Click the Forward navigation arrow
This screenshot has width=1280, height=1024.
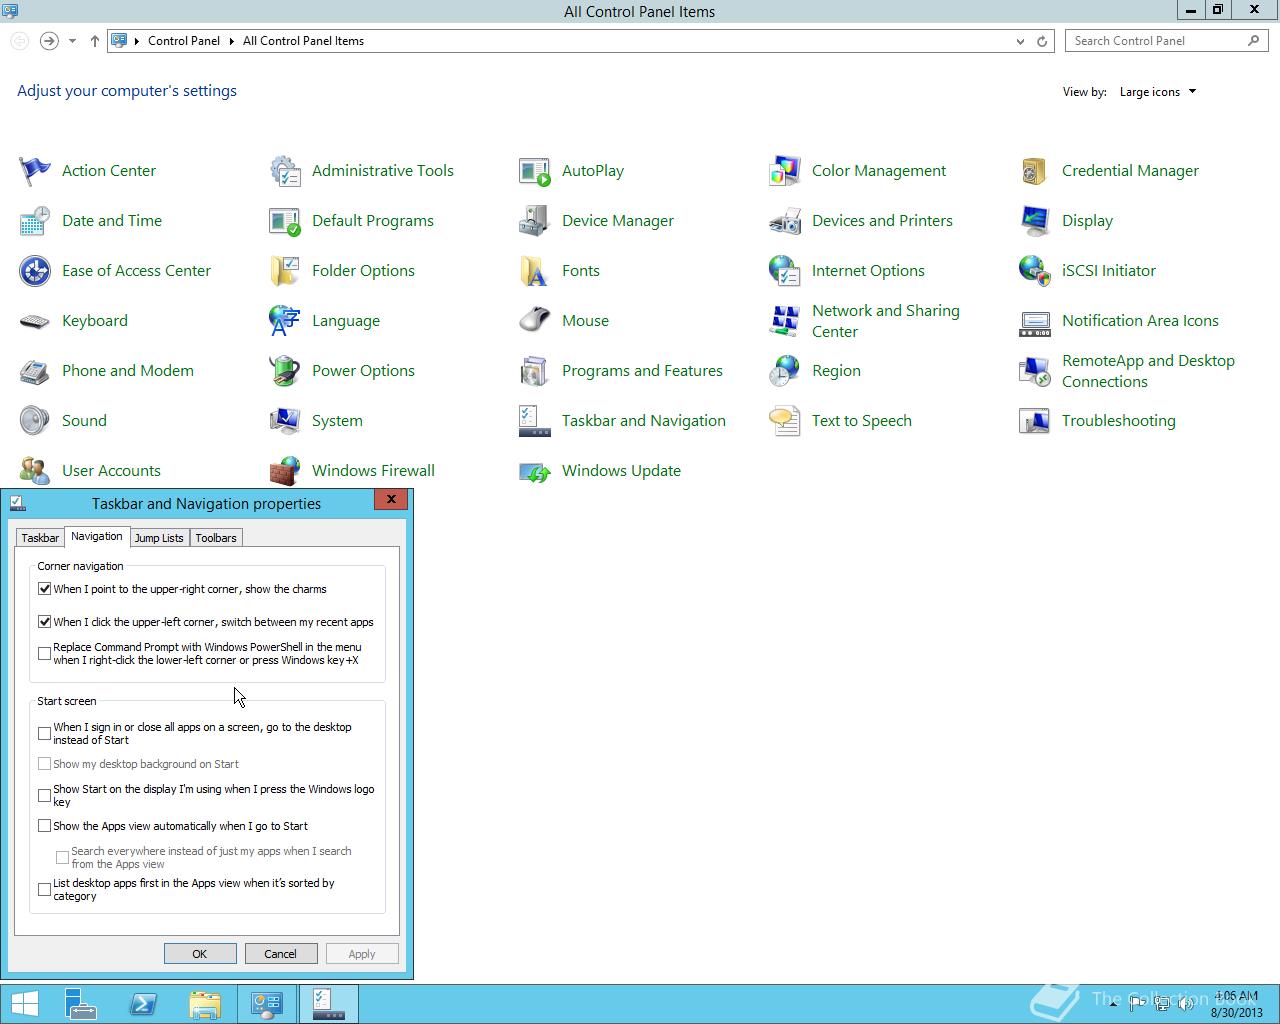point(49,41)
